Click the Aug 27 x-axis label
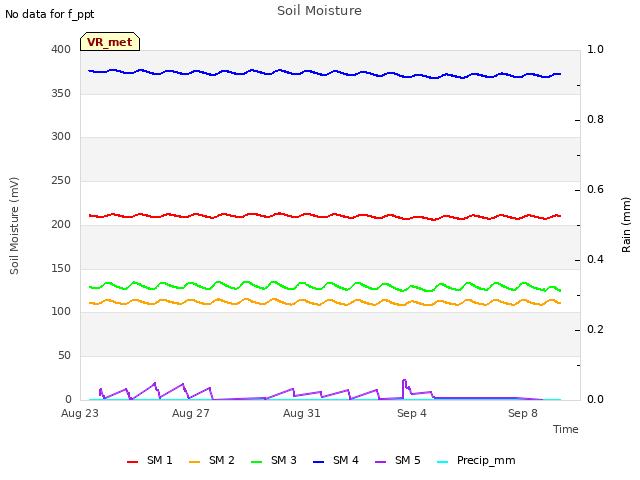The image size is (640, 480). [x=191, y=413]
